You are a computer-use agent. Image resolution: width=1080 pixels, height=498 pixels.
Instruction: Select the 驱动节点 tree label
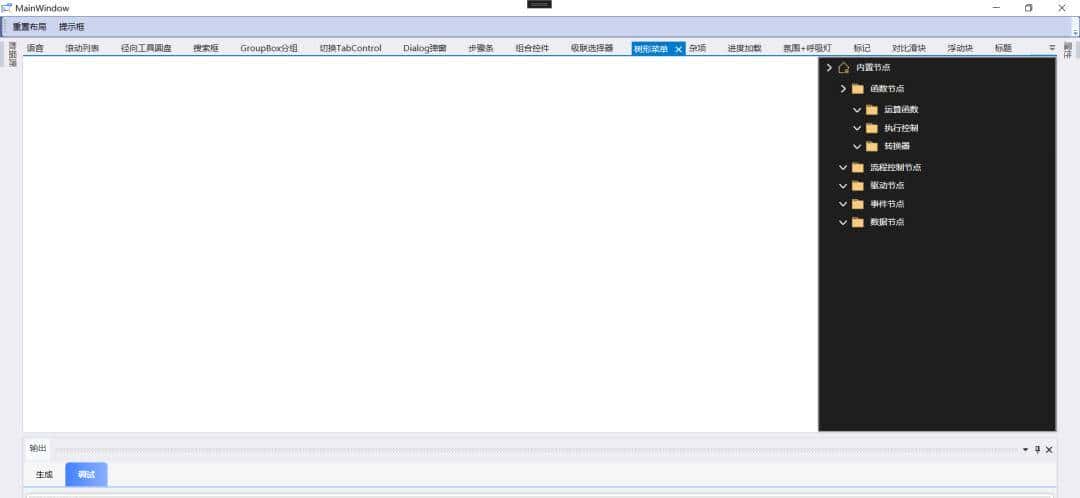point(887,186)
